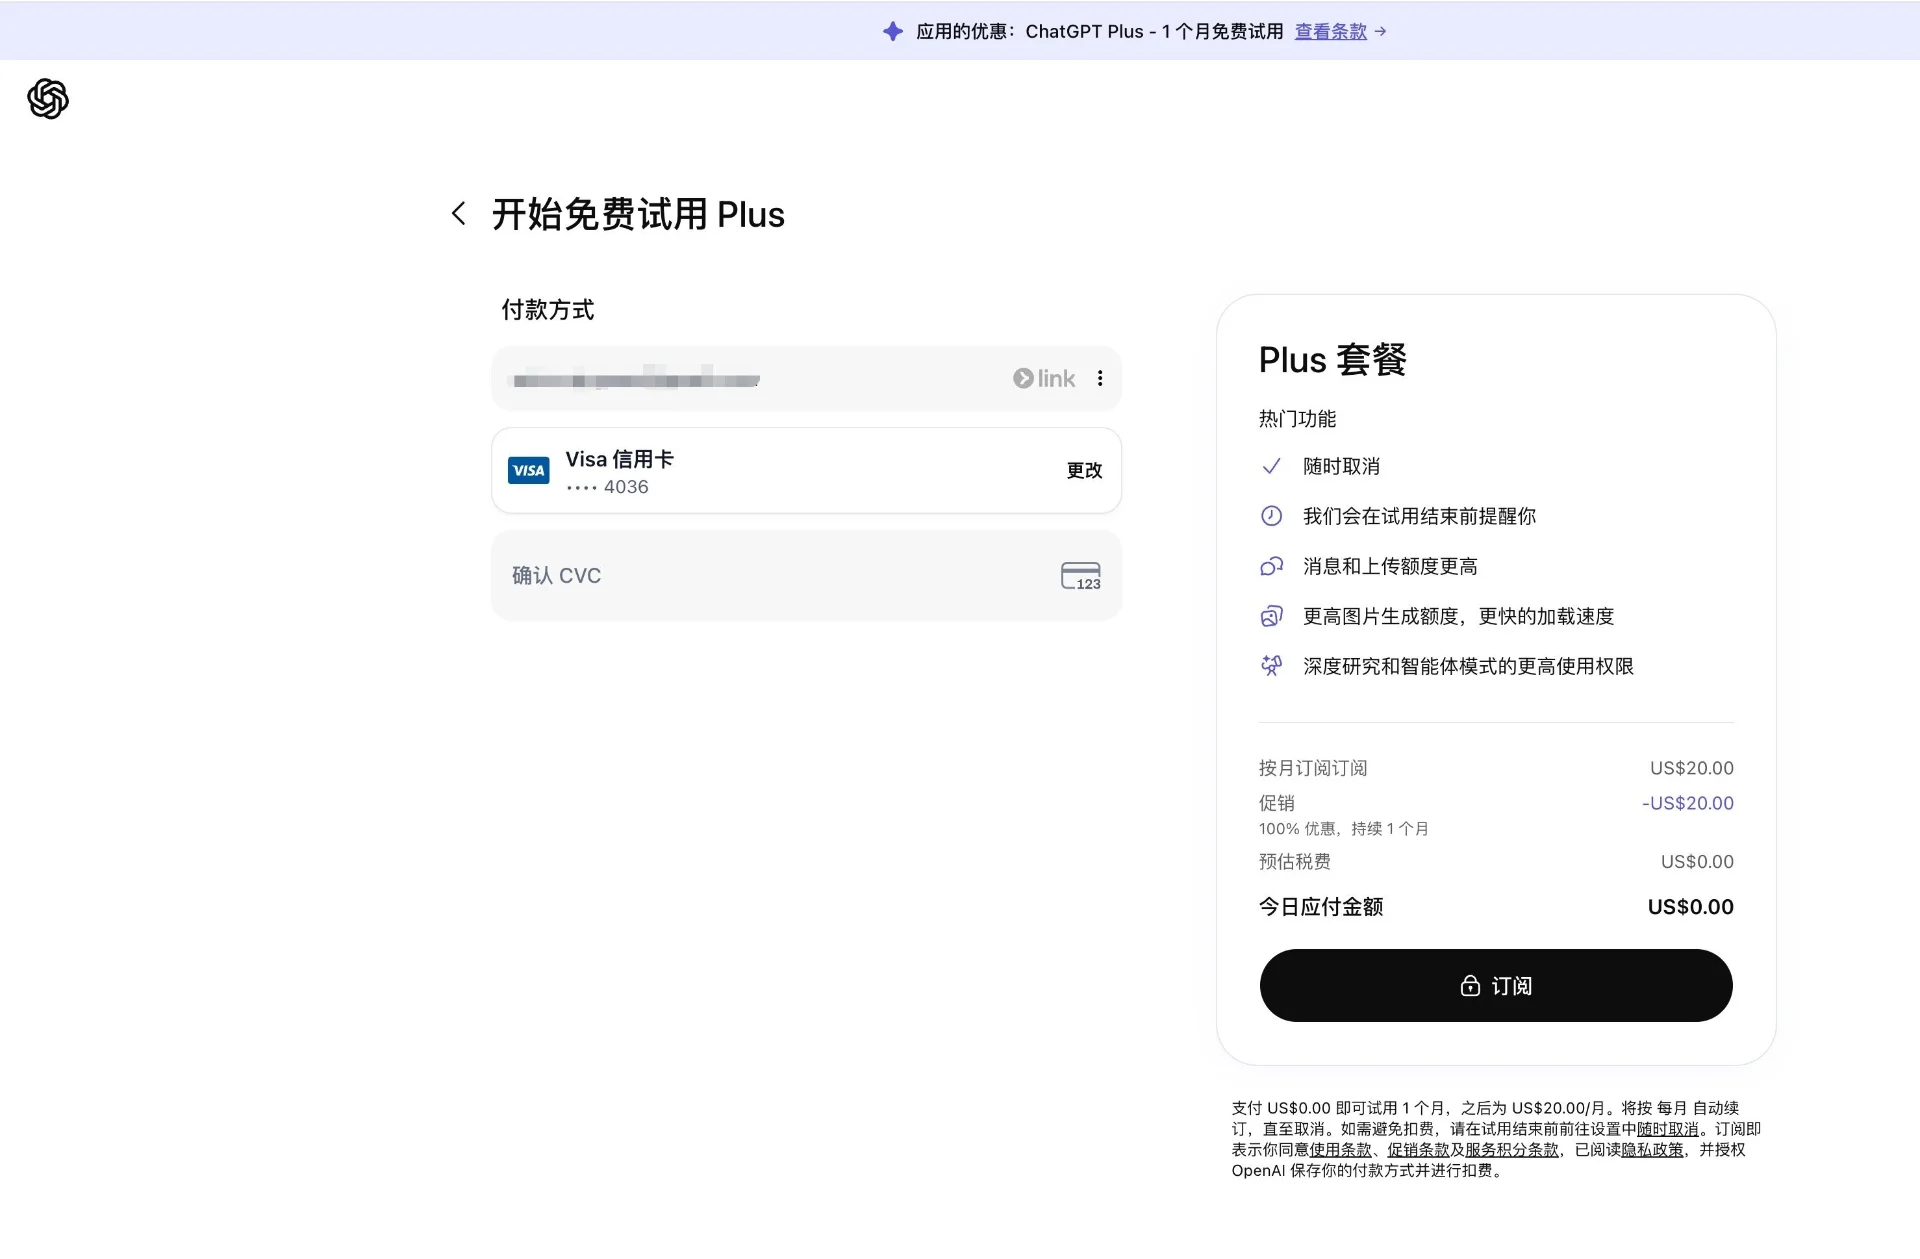Click the blurred Link account email
The image size is (1920, 1259).
pos(636,379)
